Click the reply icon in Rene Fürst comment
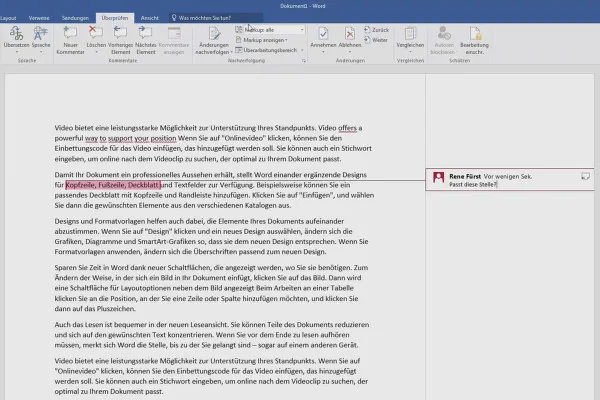This screenshot has width=600, height=400. [585, 176]
